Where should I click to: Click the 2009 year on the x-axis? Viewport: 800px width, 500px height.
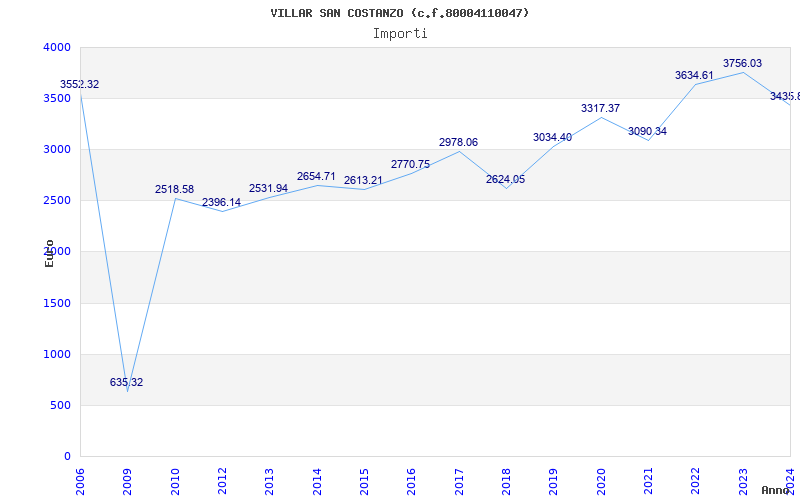click(127, 480)
